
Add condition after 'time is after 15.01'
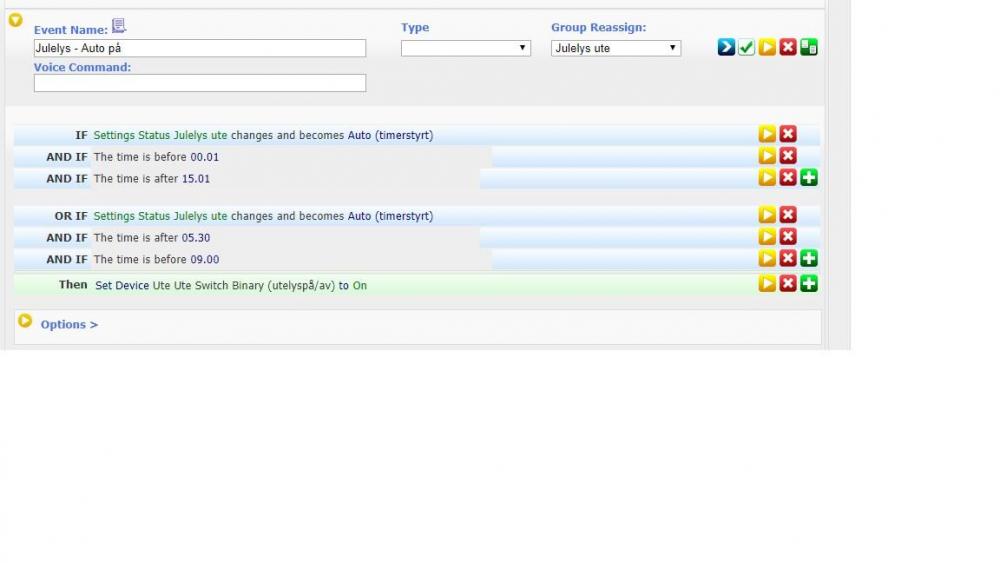pos(809,178)
